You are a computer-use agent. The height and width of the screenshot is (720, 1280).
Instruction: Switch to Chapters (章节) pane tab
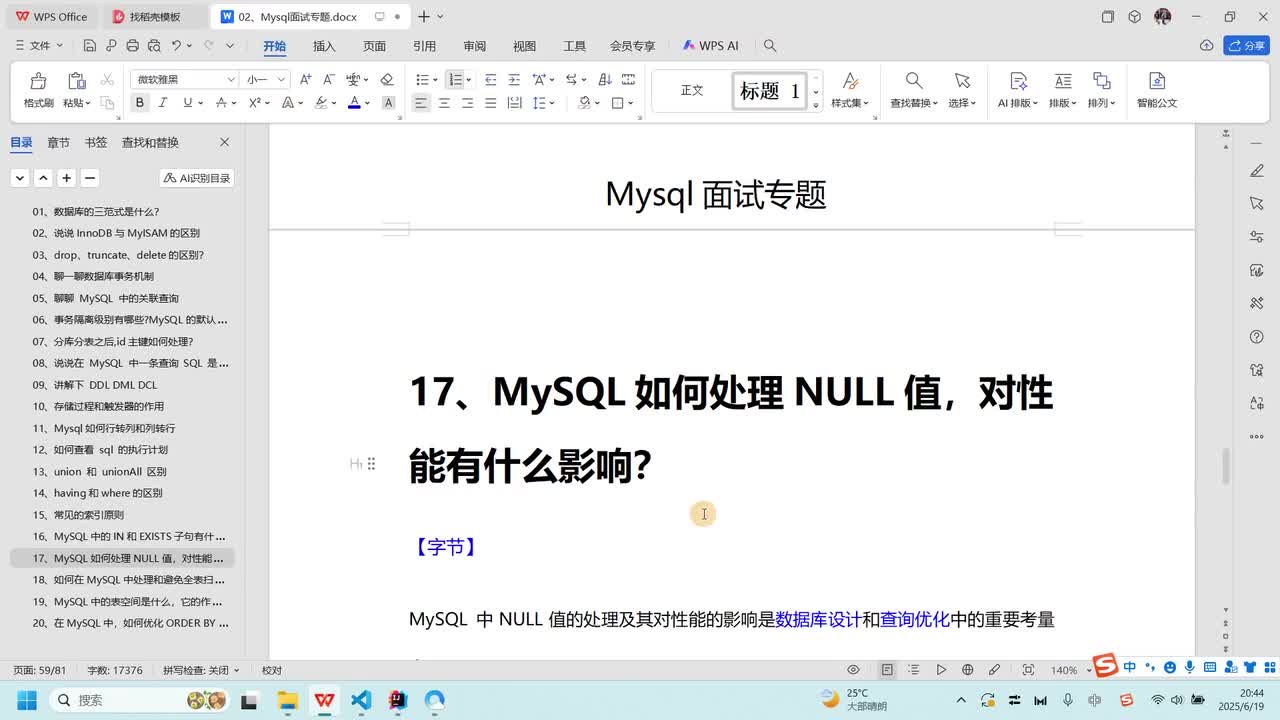click(58, 143)
